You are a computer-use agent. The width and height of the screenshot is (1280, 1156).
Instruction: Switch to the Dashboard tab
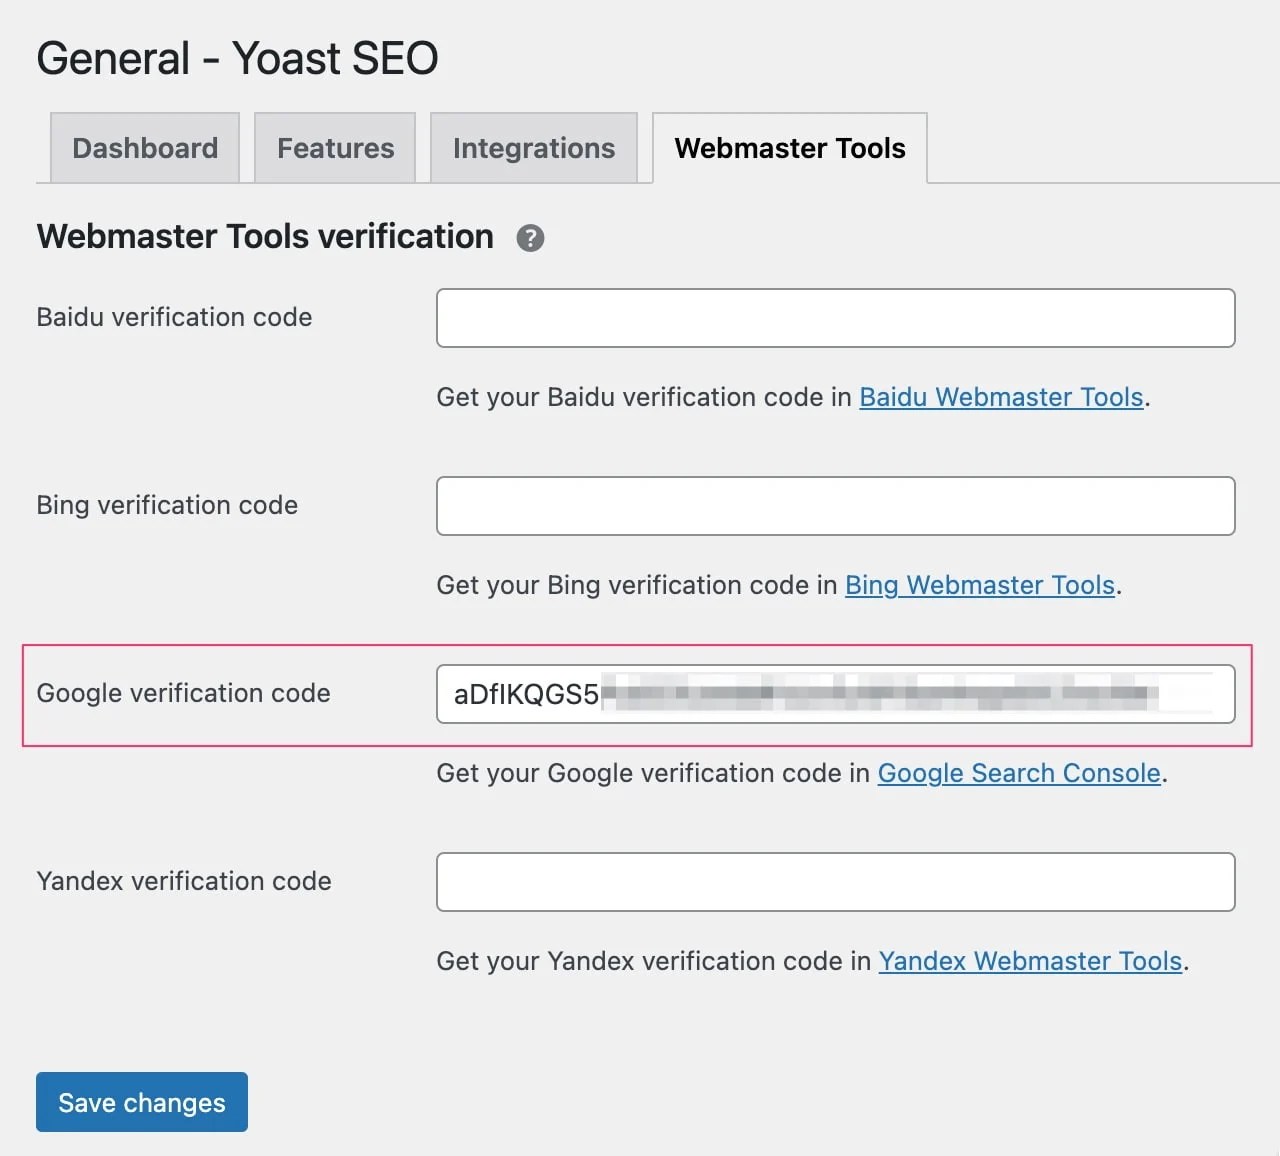[145, 148]
